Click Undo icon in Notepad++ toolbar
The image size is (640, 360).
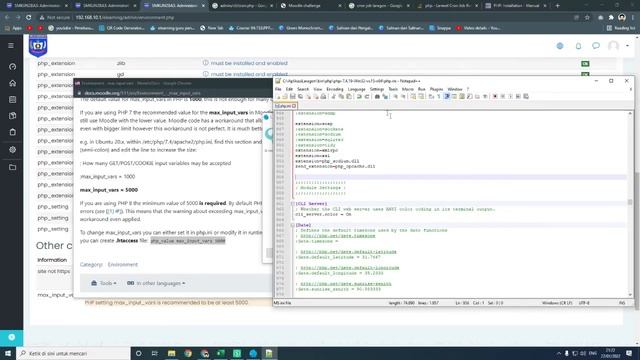tap(359, 96)
